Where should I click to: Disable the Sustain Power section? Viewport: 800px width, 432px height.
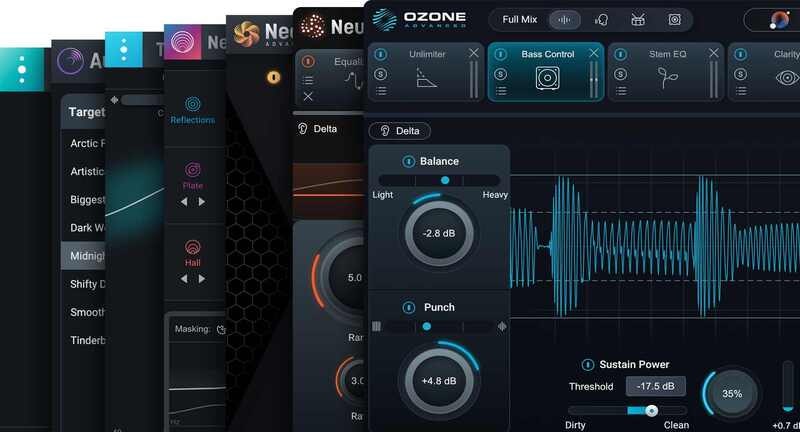(x=587, y=364)
